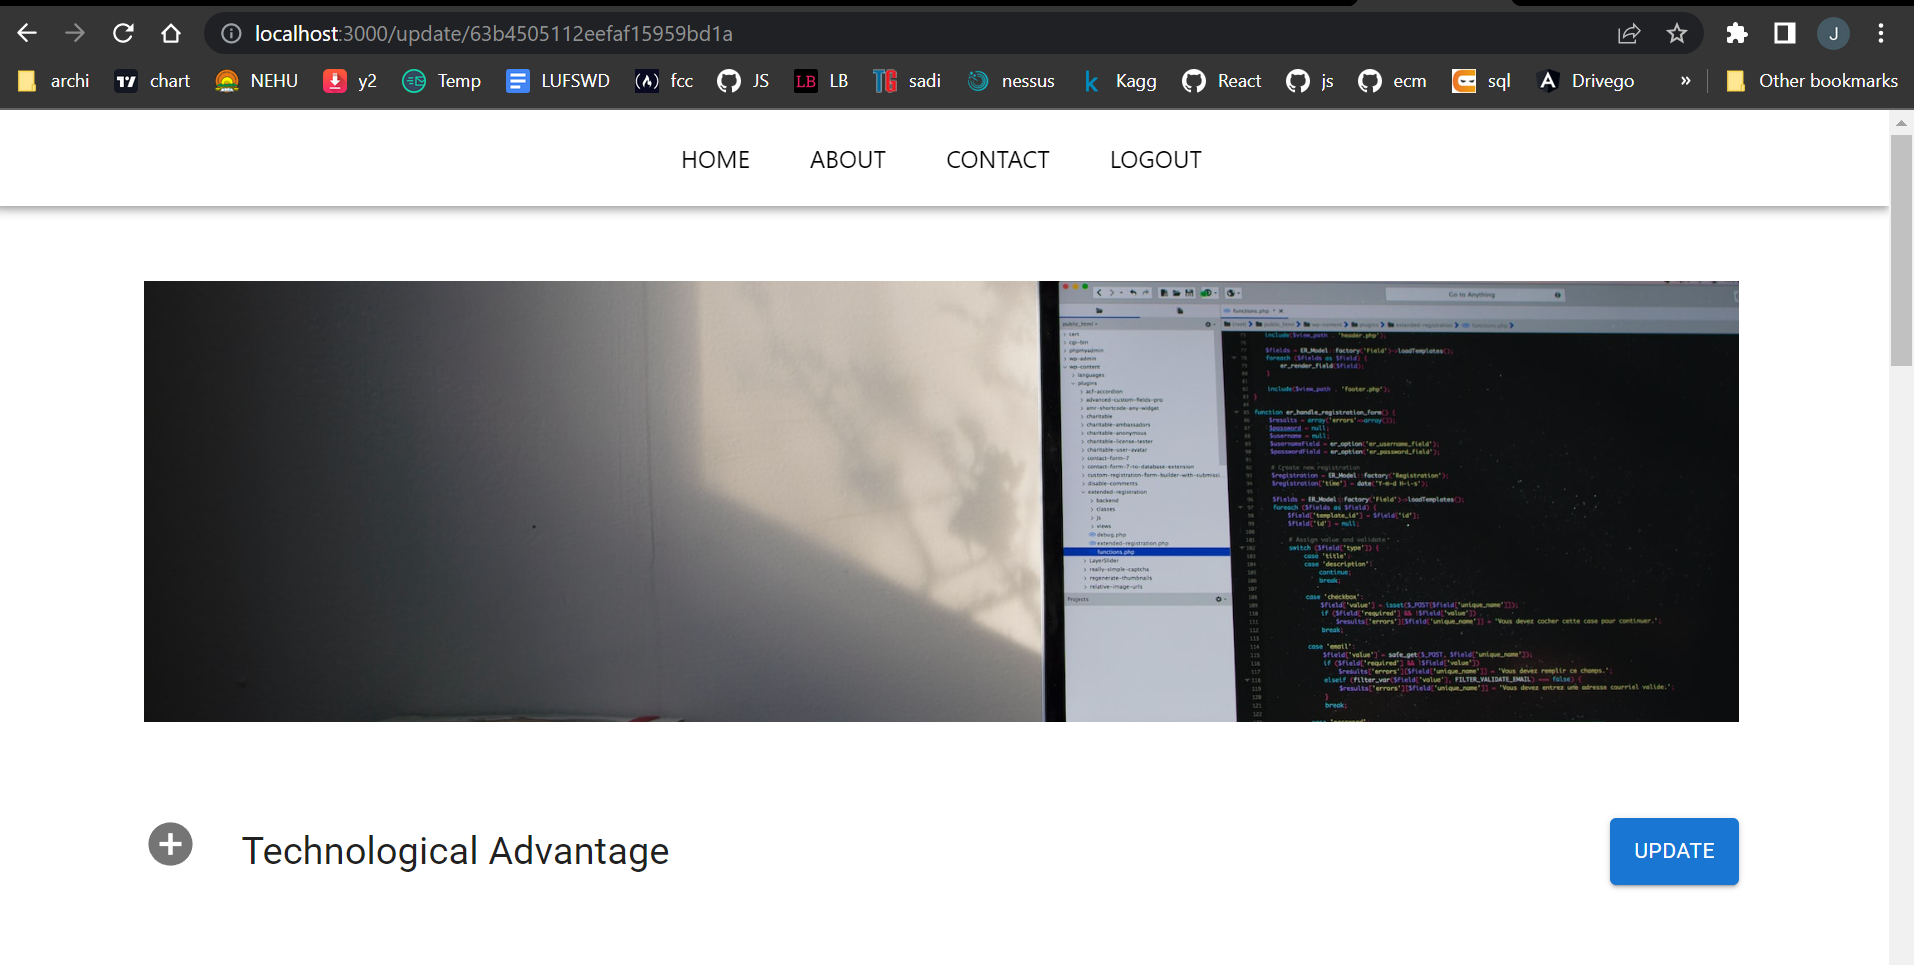1914x965 pixels.
Task: Open the React GitHub bookmark
Action: 1221,81
